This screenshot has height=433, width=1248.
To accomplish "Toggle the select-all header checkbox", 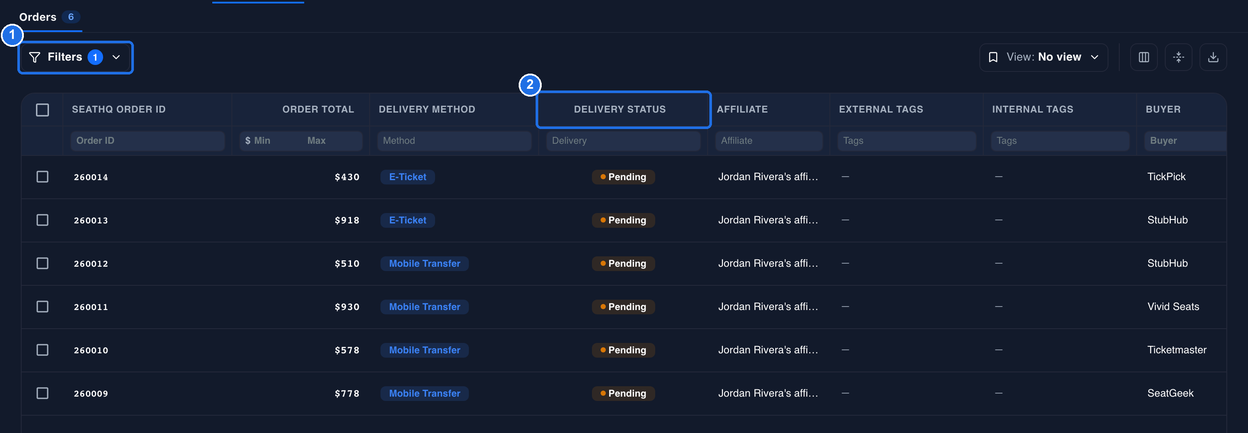I will point(42,110).
